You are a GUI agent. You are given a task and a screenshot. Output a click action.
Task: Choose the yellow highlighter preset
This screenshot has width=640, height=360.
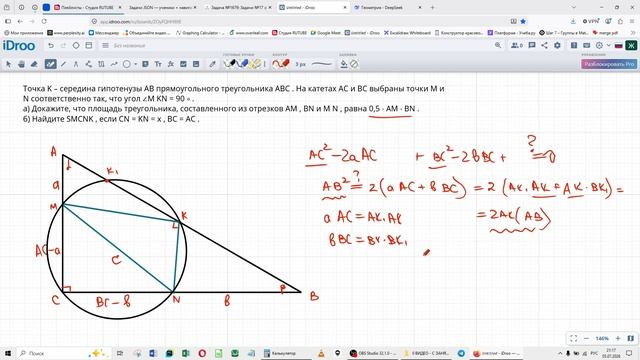[x=256, y=64]
